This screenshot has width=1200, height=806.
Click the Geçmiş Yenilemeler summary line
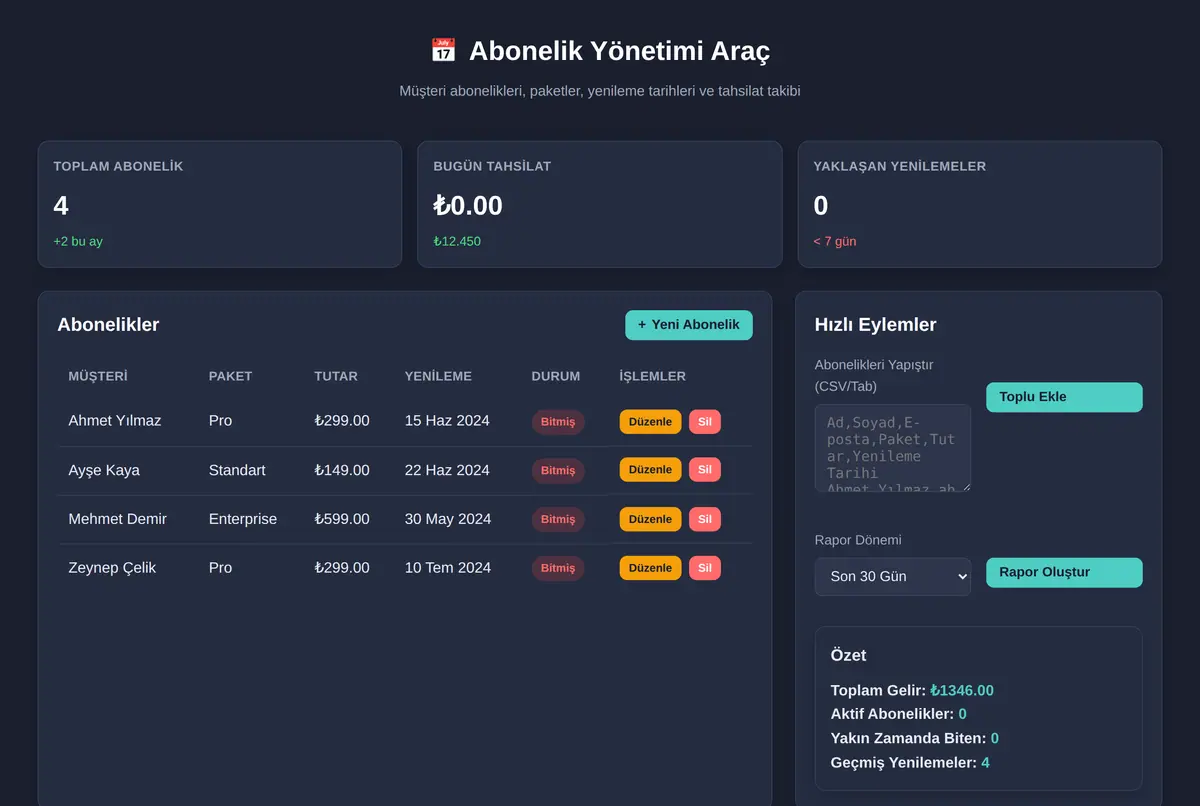(x=910, y=763)
